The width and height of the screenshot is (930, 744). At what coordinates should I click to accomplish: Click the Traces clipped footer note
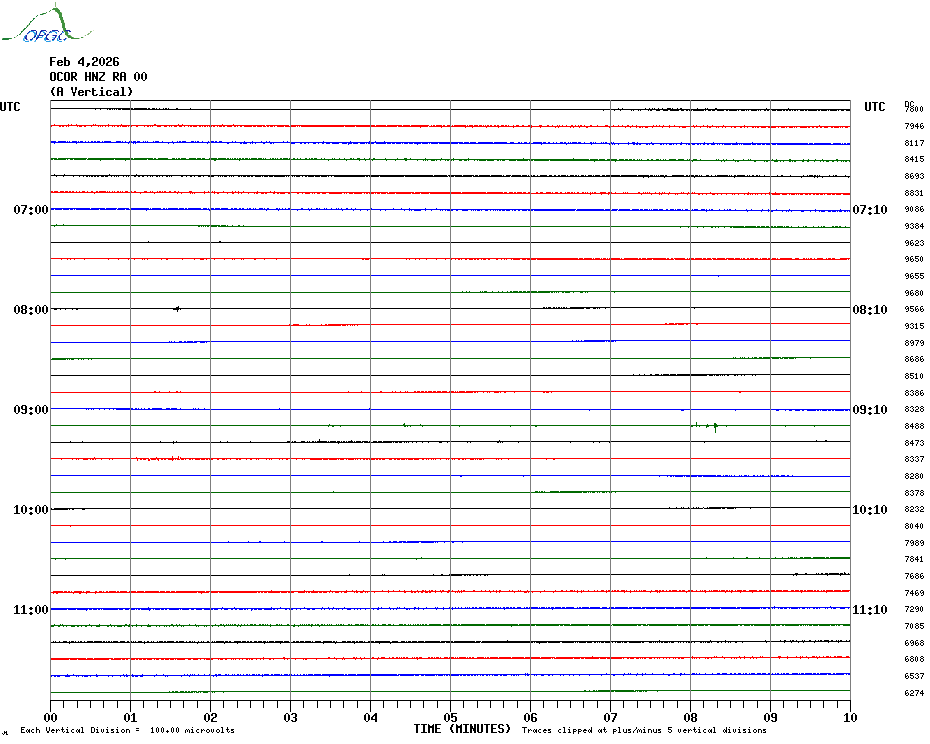click(x=644, y=730)
